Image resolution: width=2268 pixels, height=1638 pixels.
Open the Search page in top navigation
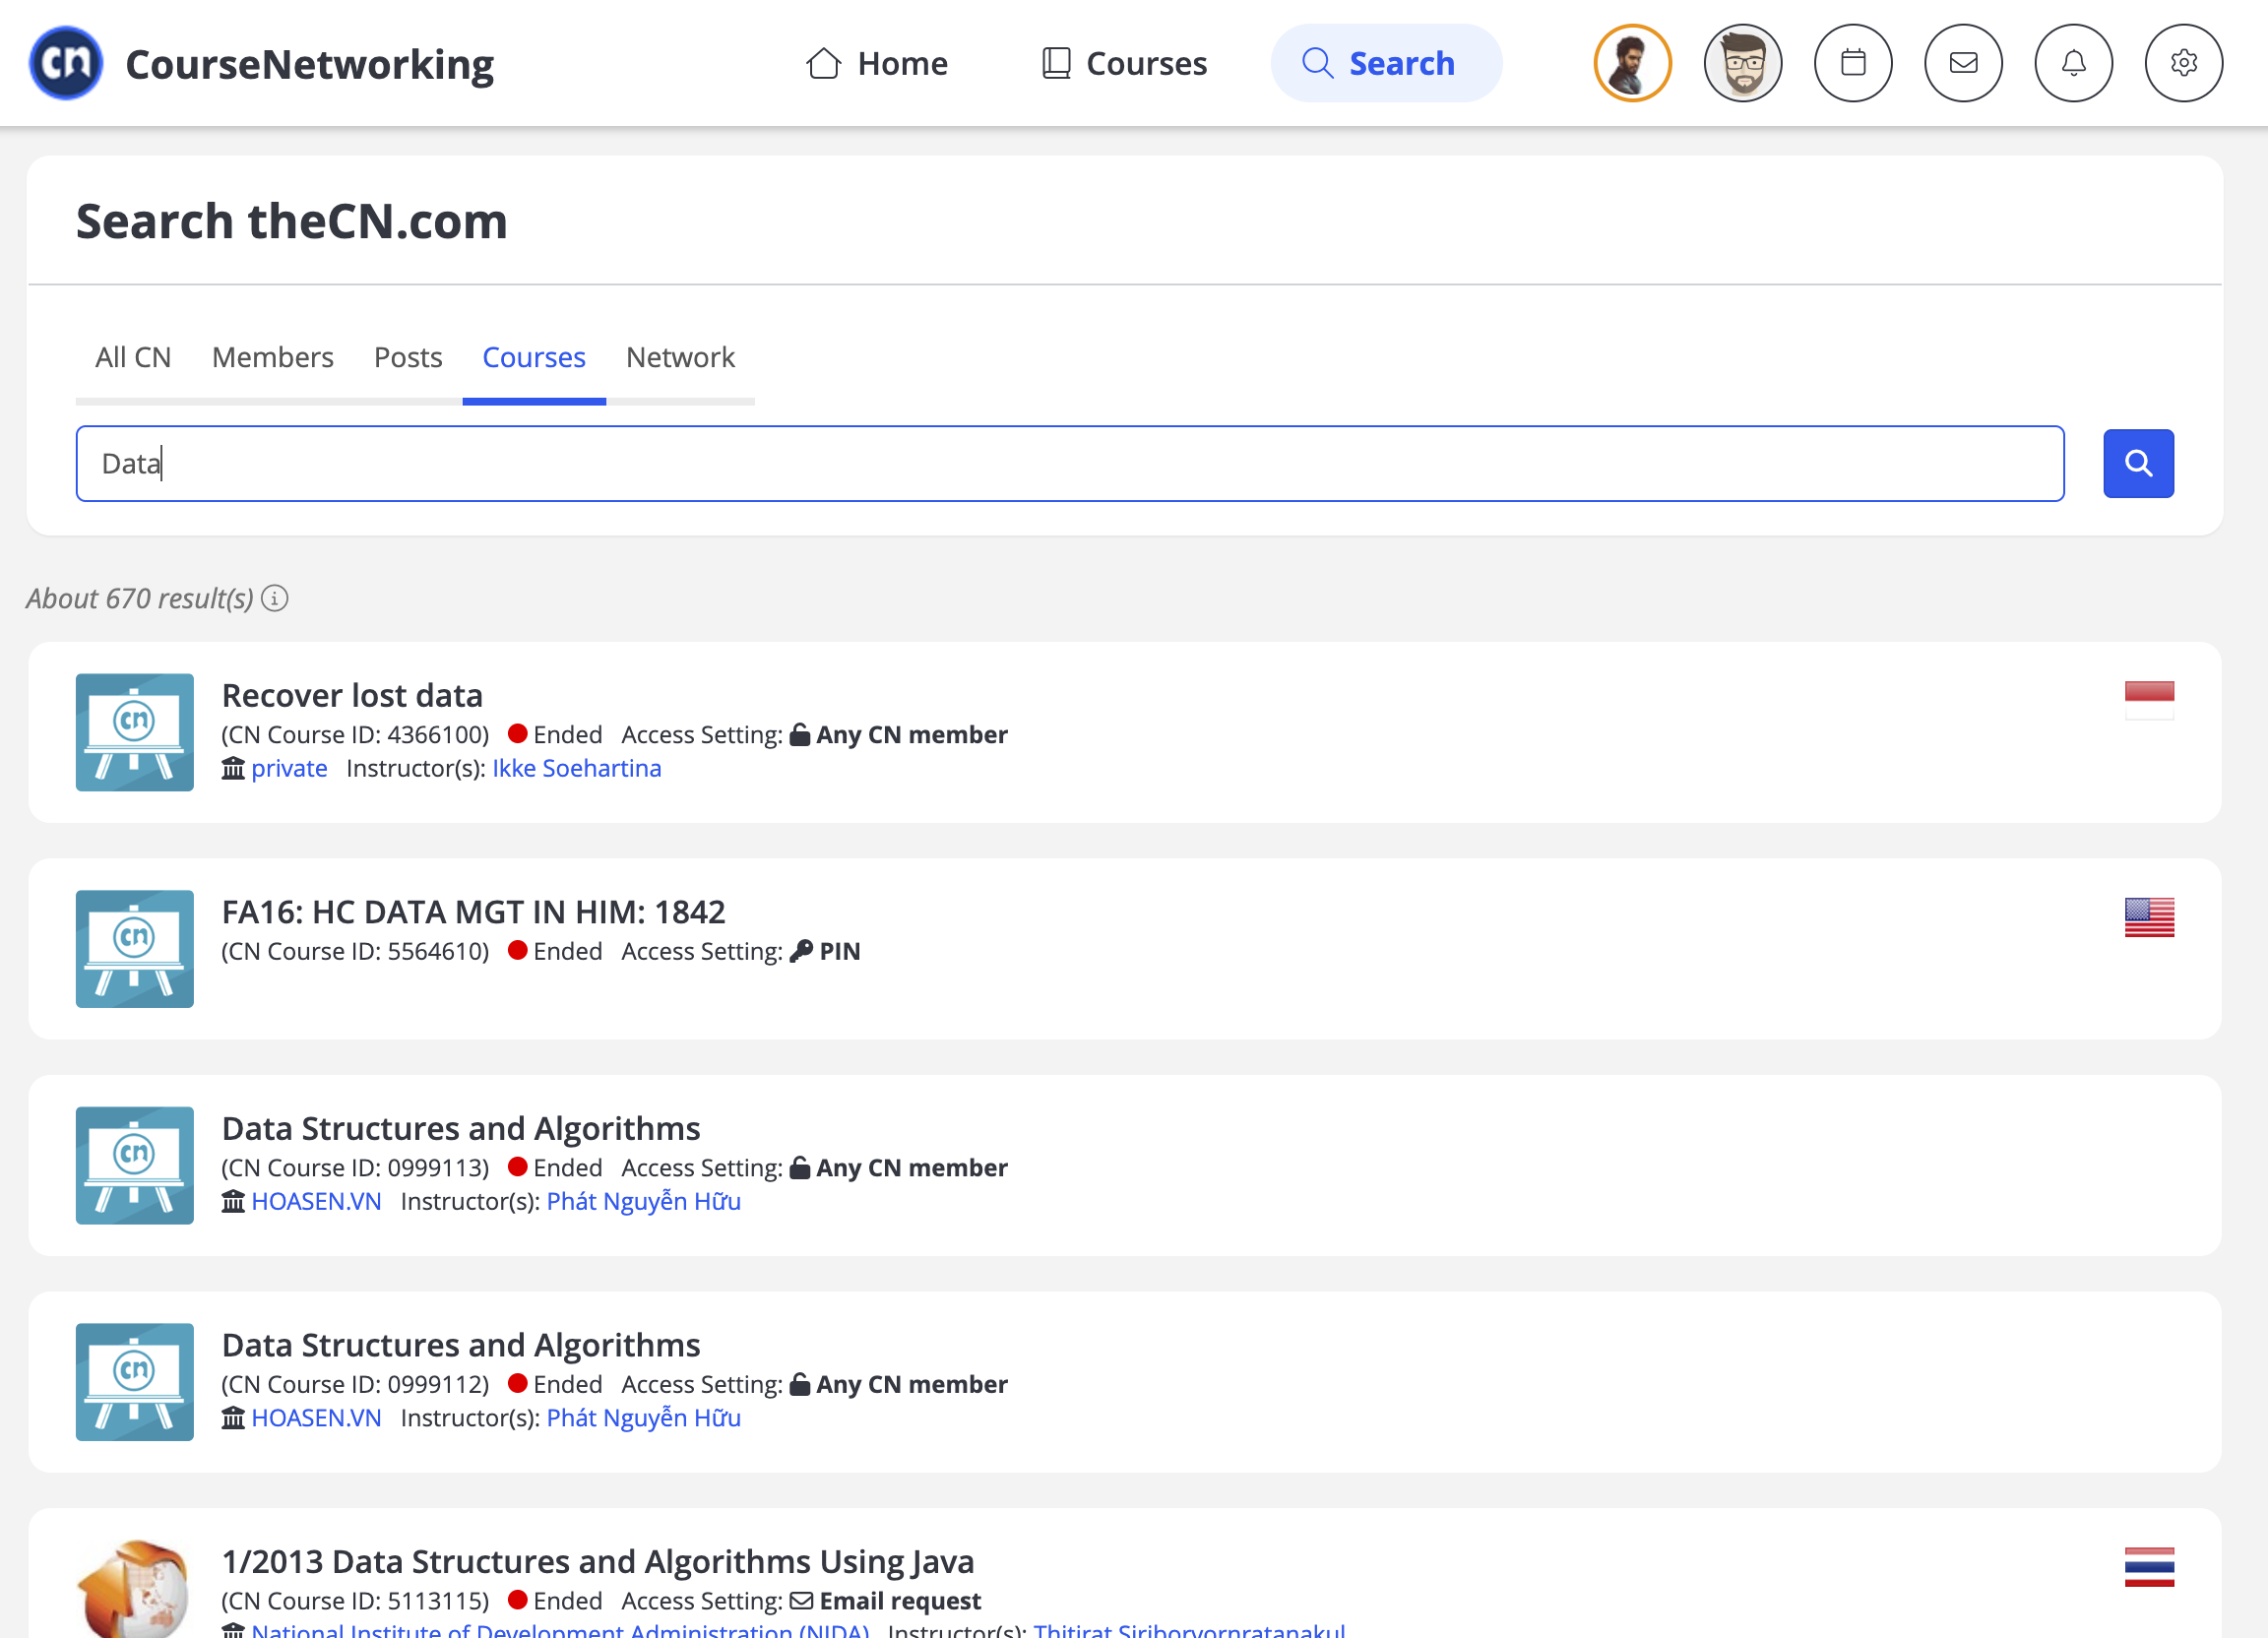[x=1386, y=63]
